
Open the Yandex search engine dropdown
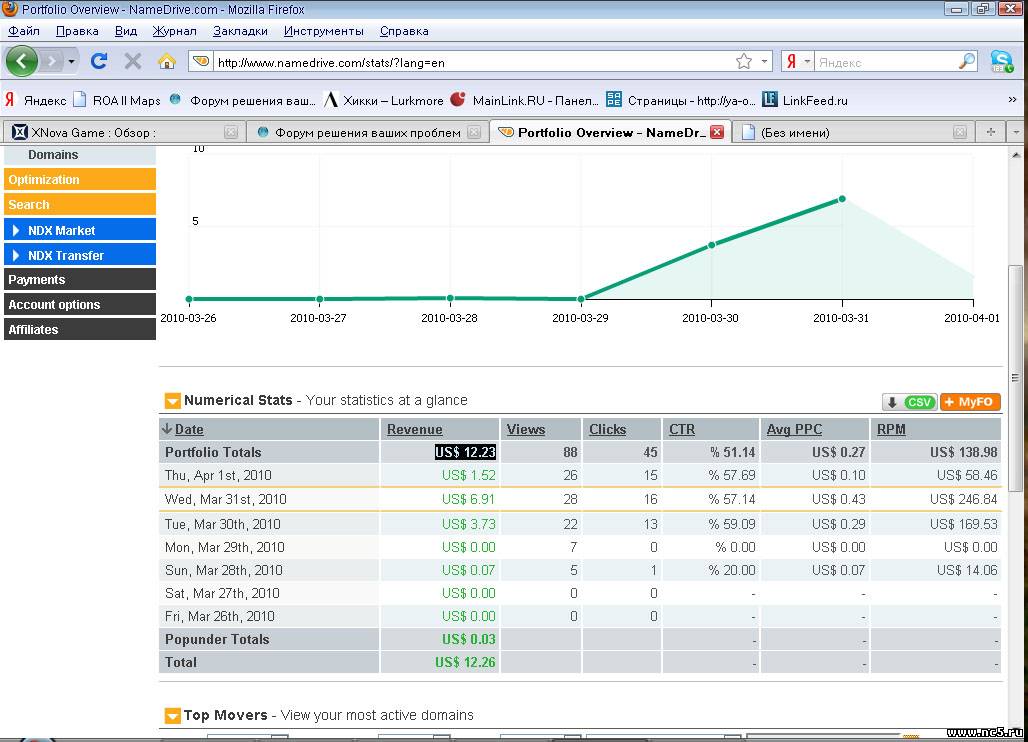point(797,62)
